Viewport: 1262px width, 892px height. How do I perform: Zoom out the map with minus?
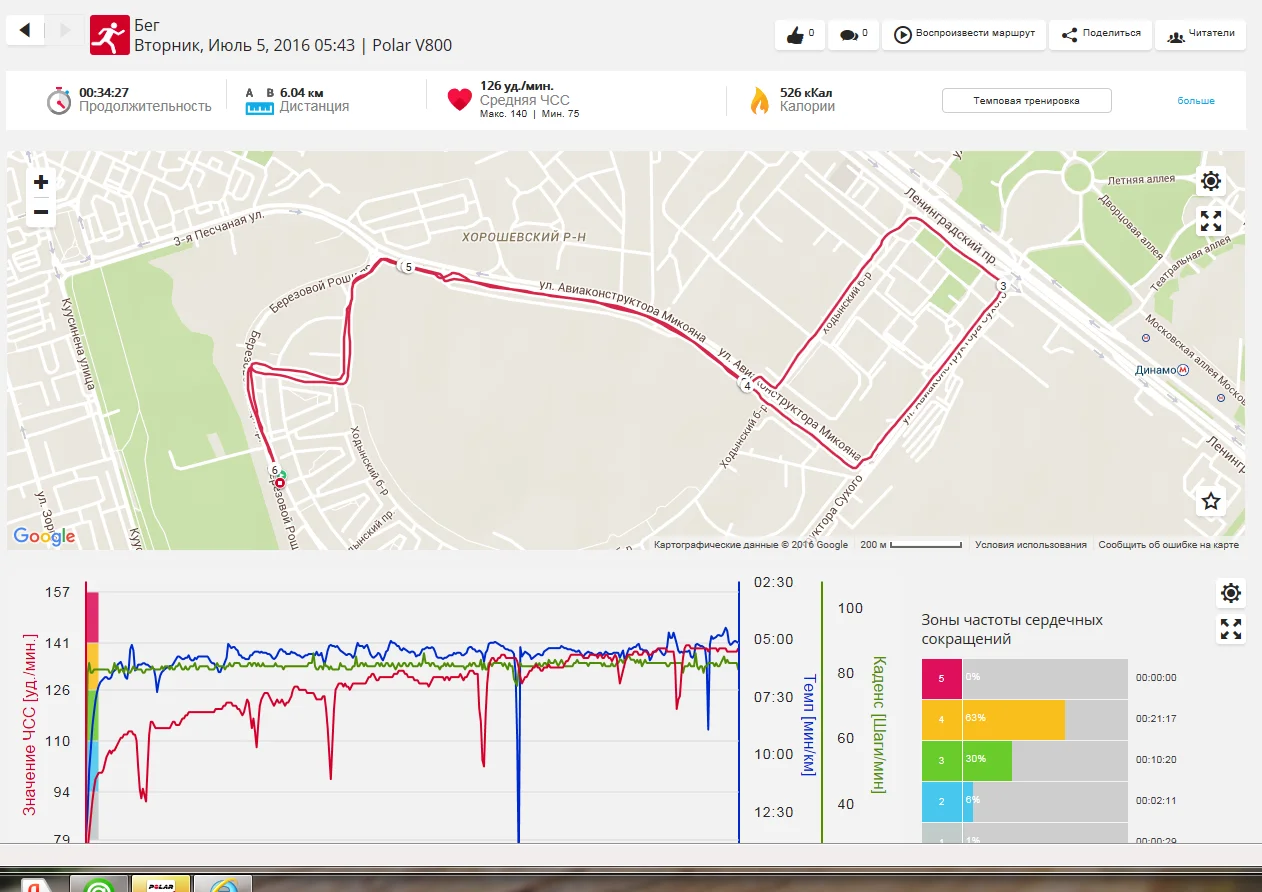(x=41, y=212)
